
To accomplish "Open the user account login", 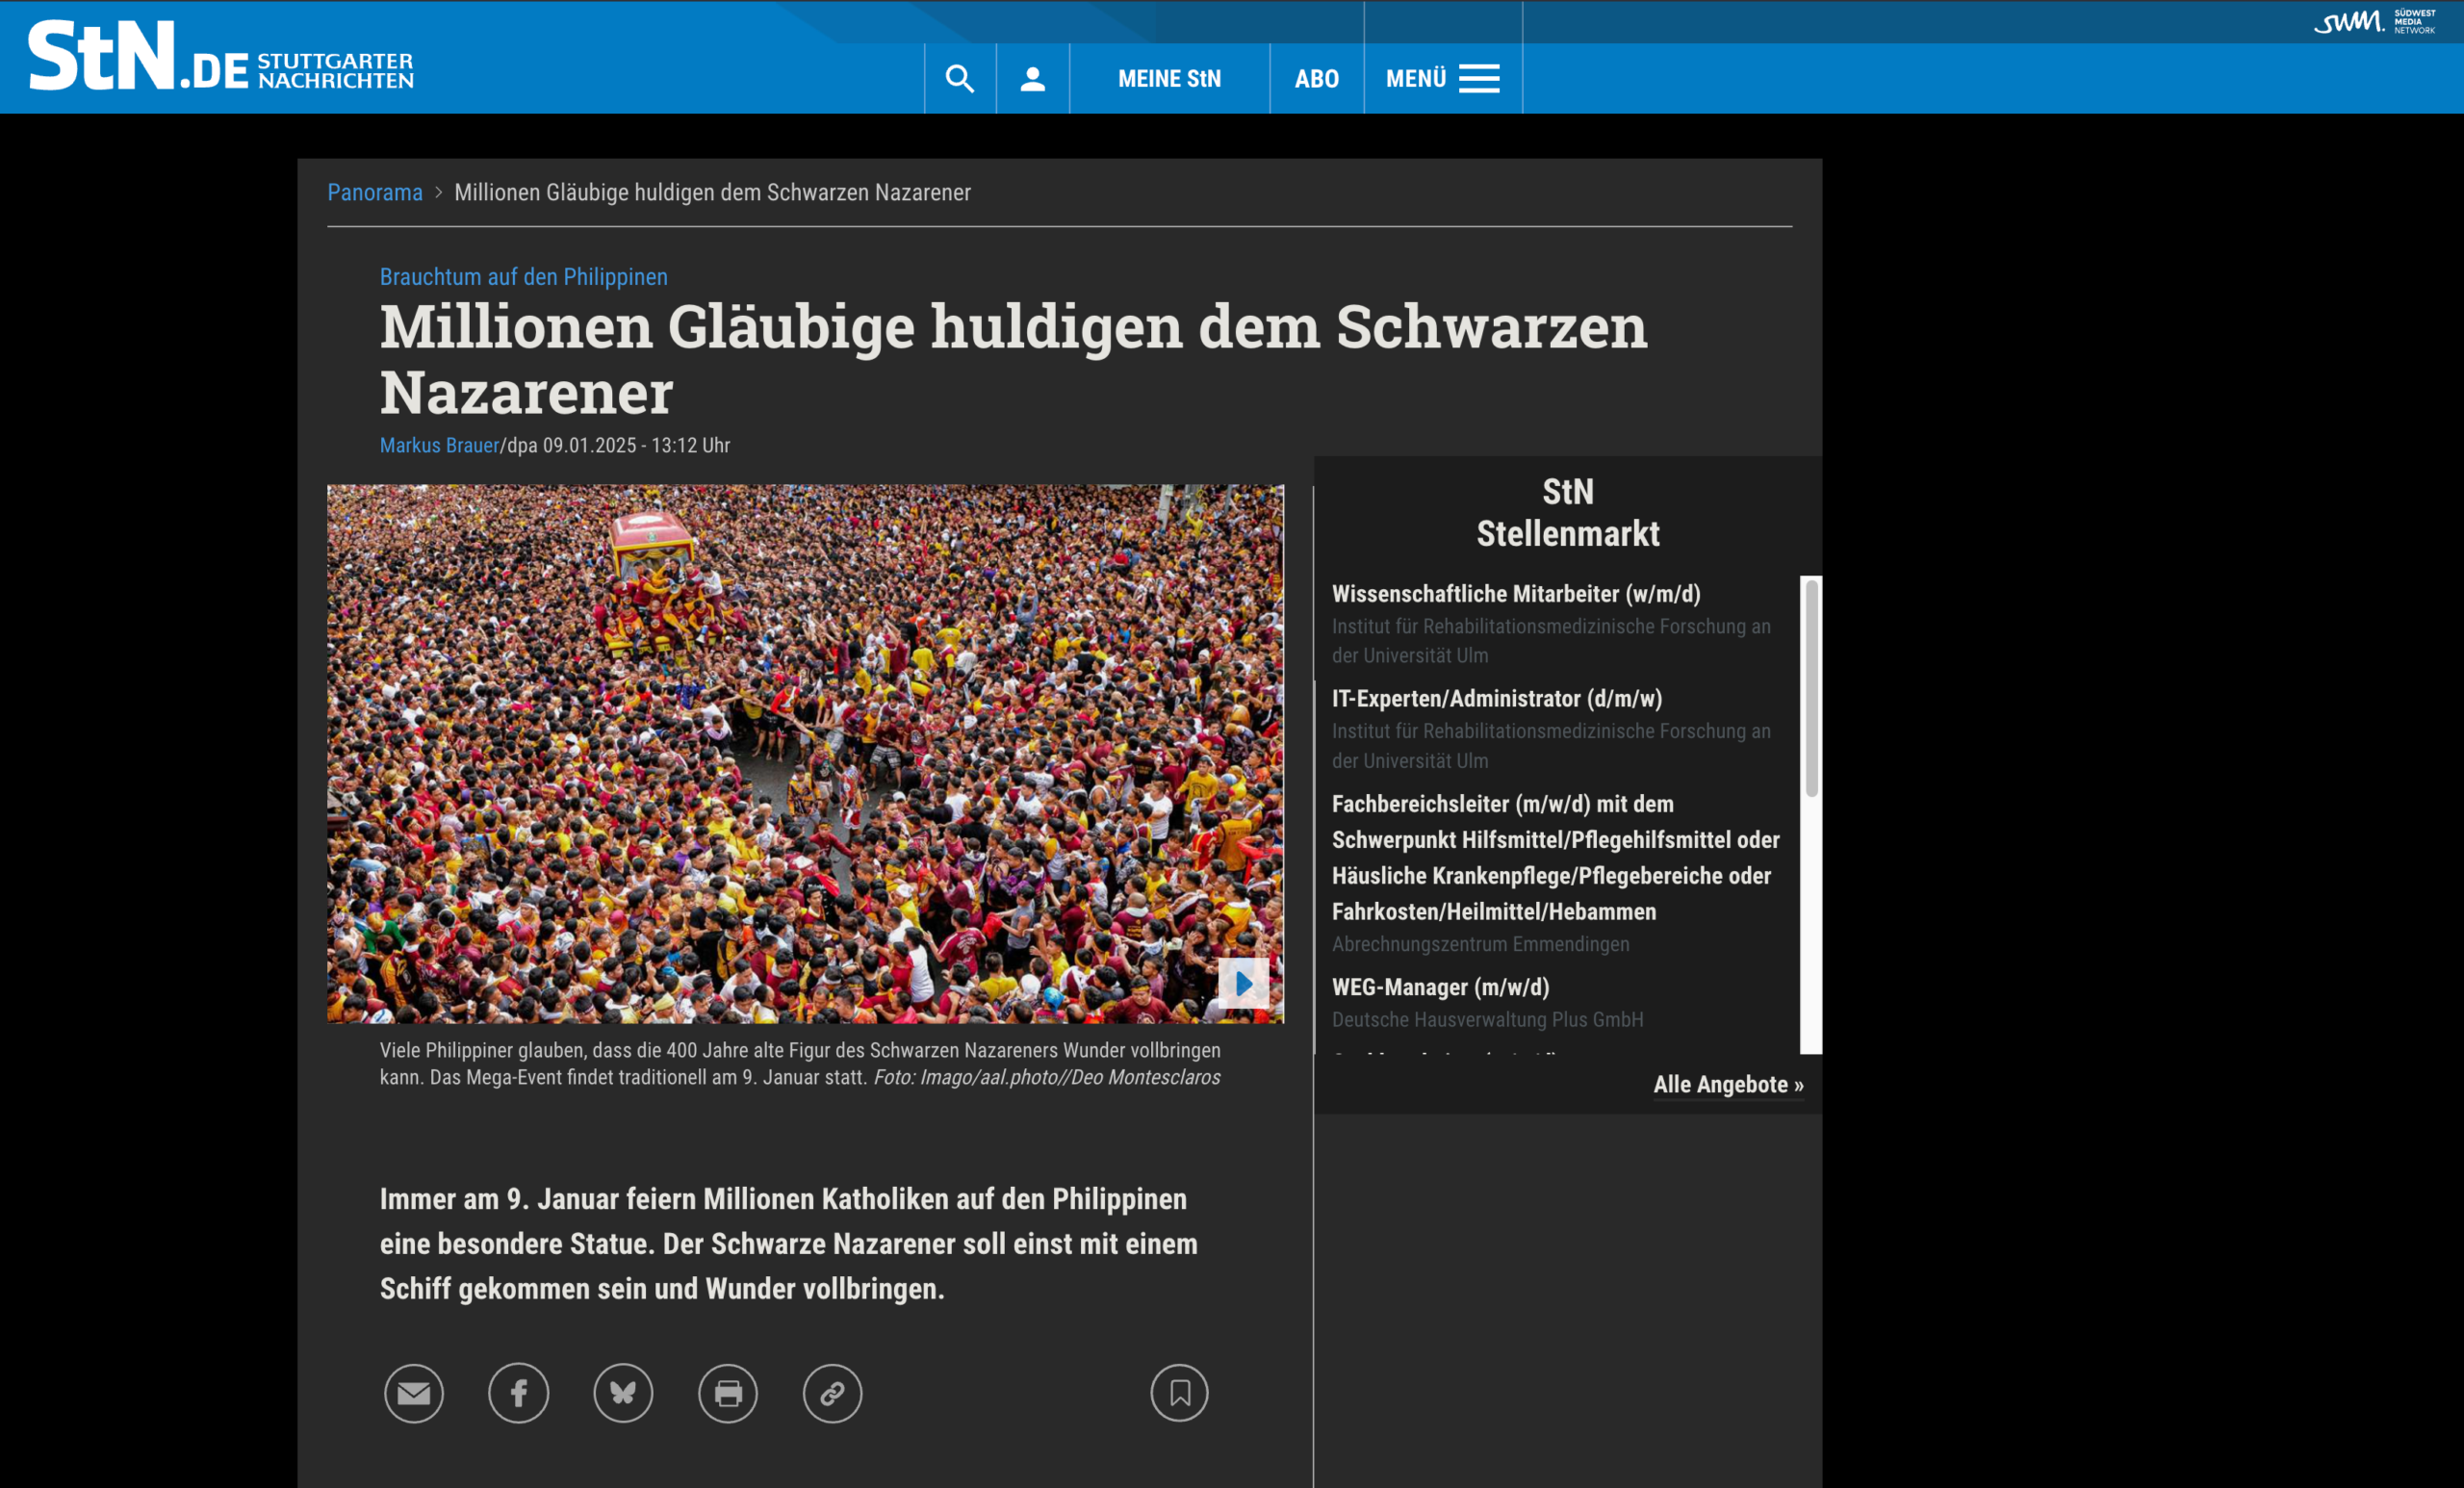I will click(1032, 78).
